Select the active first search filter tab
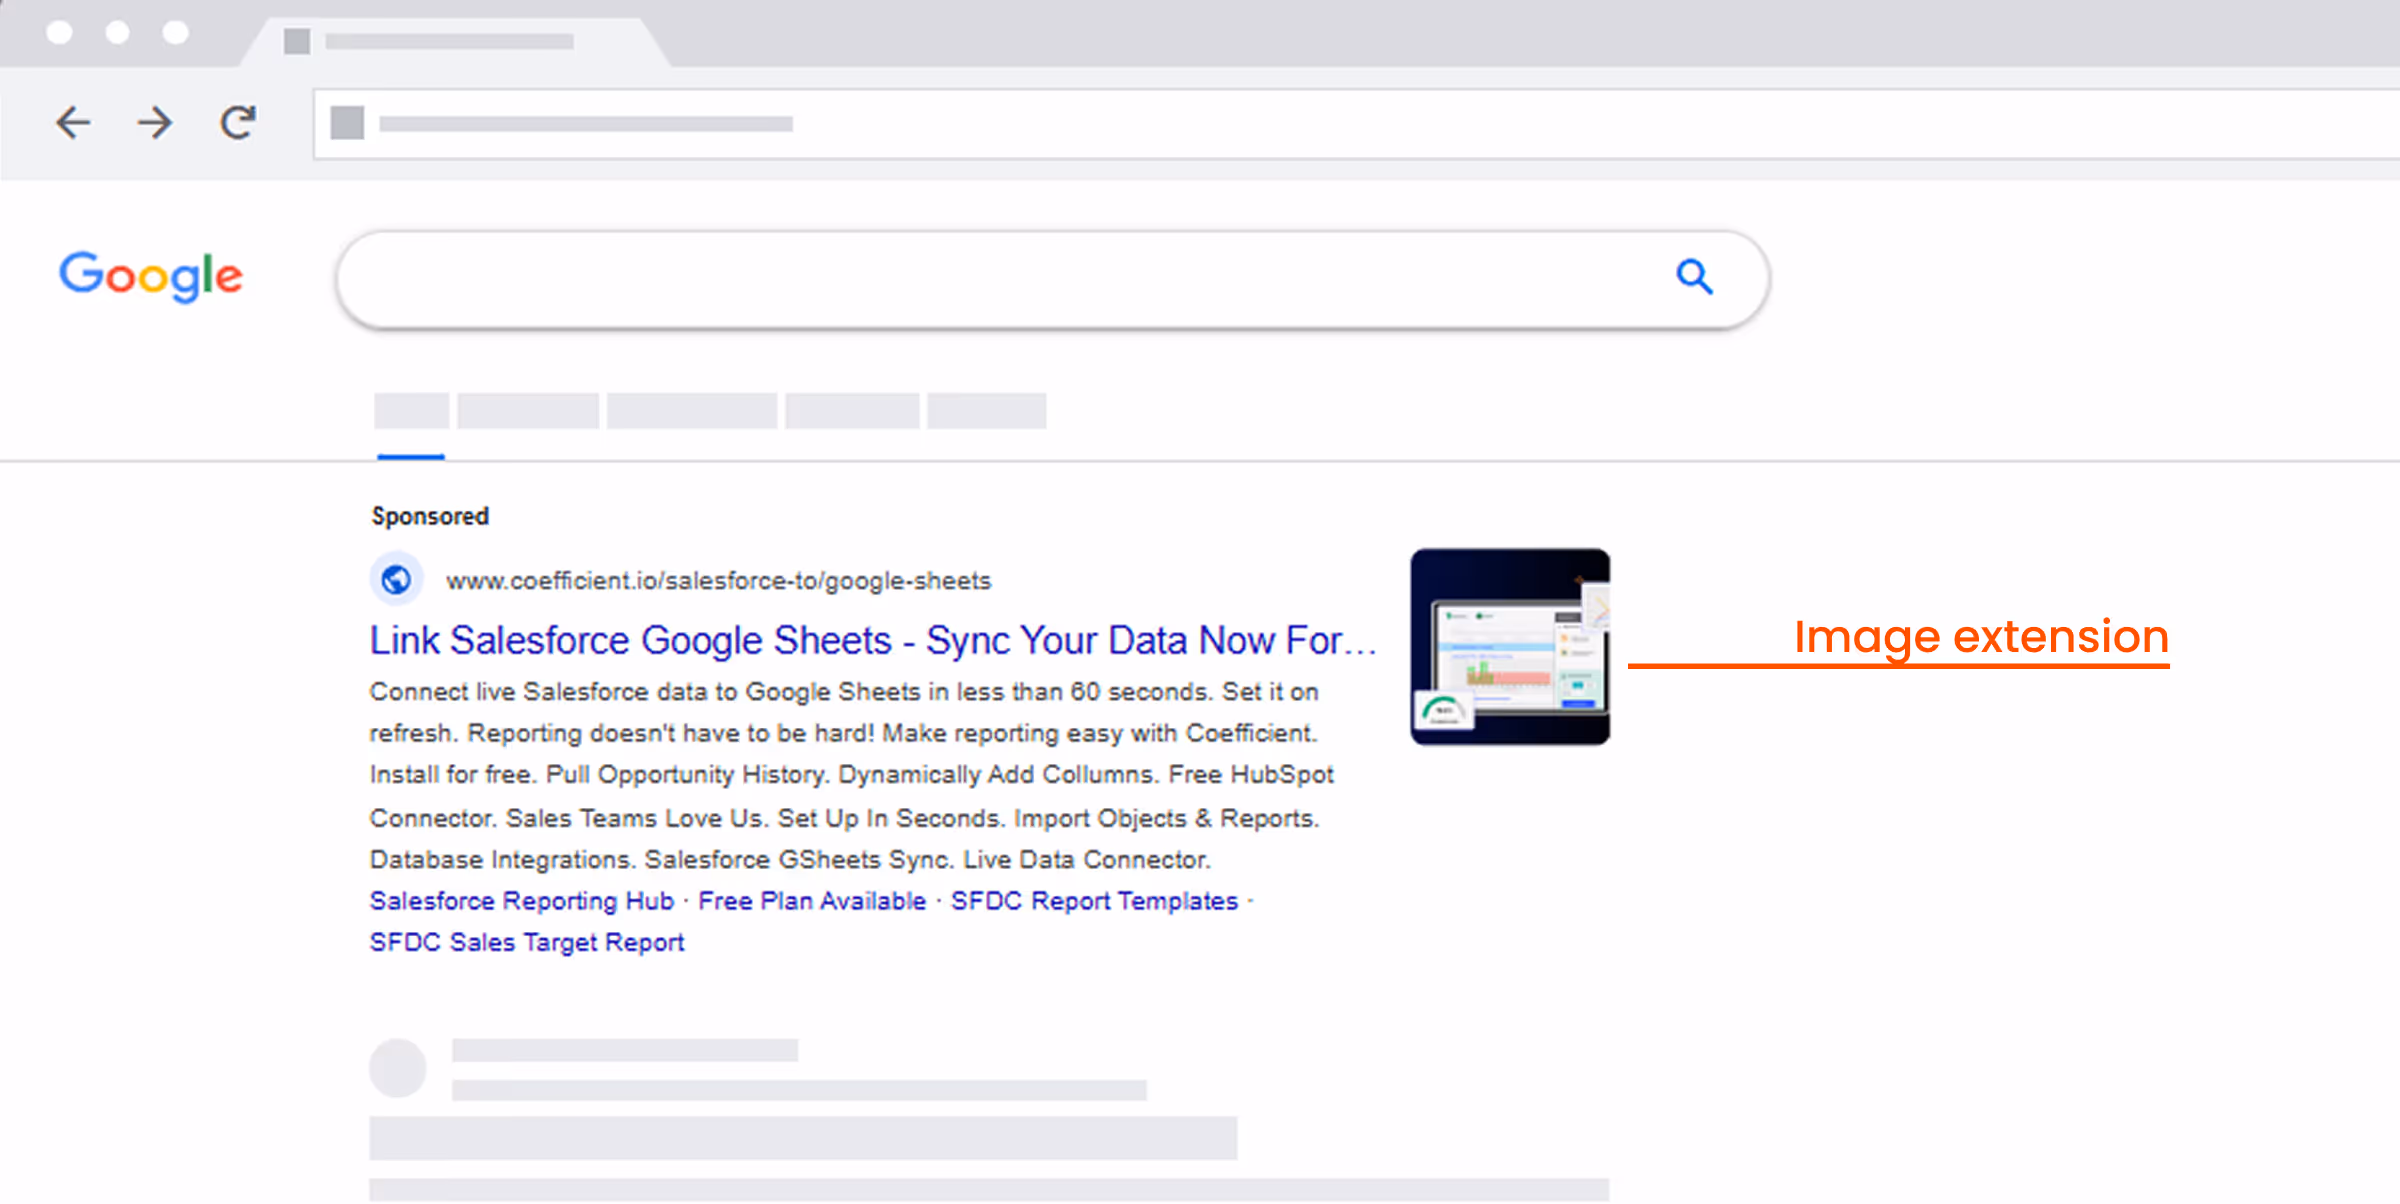Screen dimensions: 2400x1204 click(410, 412)
